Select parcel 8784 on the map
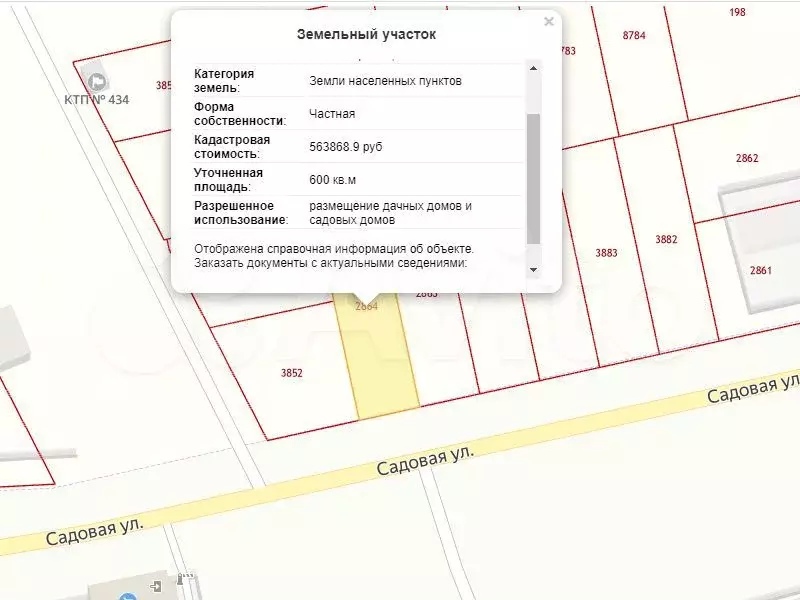 click(634, 35)
